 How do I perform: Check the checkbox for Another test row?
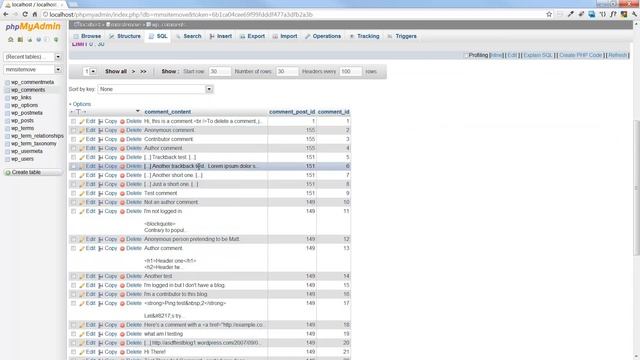pyautogui.click(x=73, y=276)
